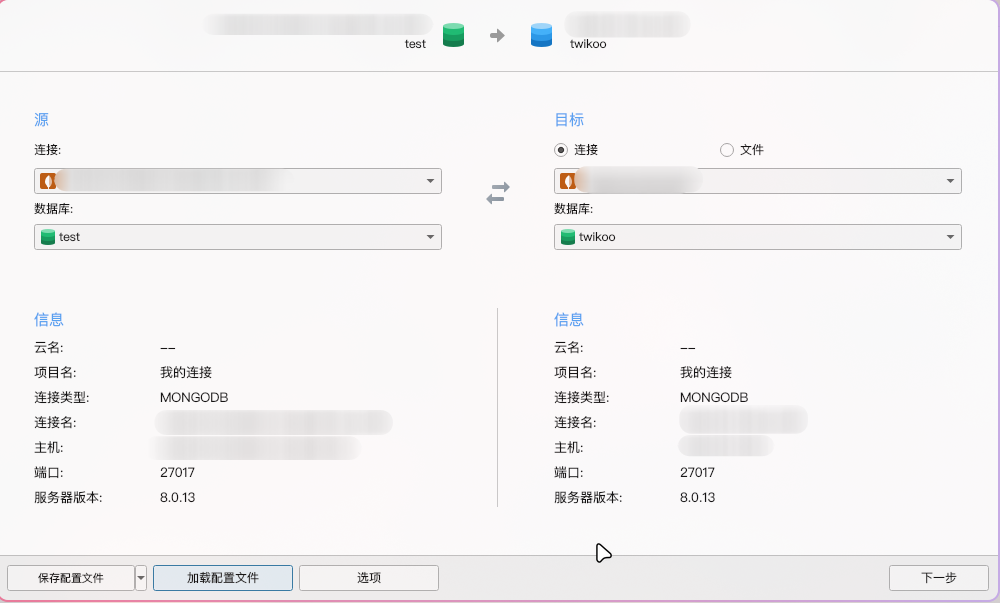Select the 连接 radio button for target

(561, 150)
